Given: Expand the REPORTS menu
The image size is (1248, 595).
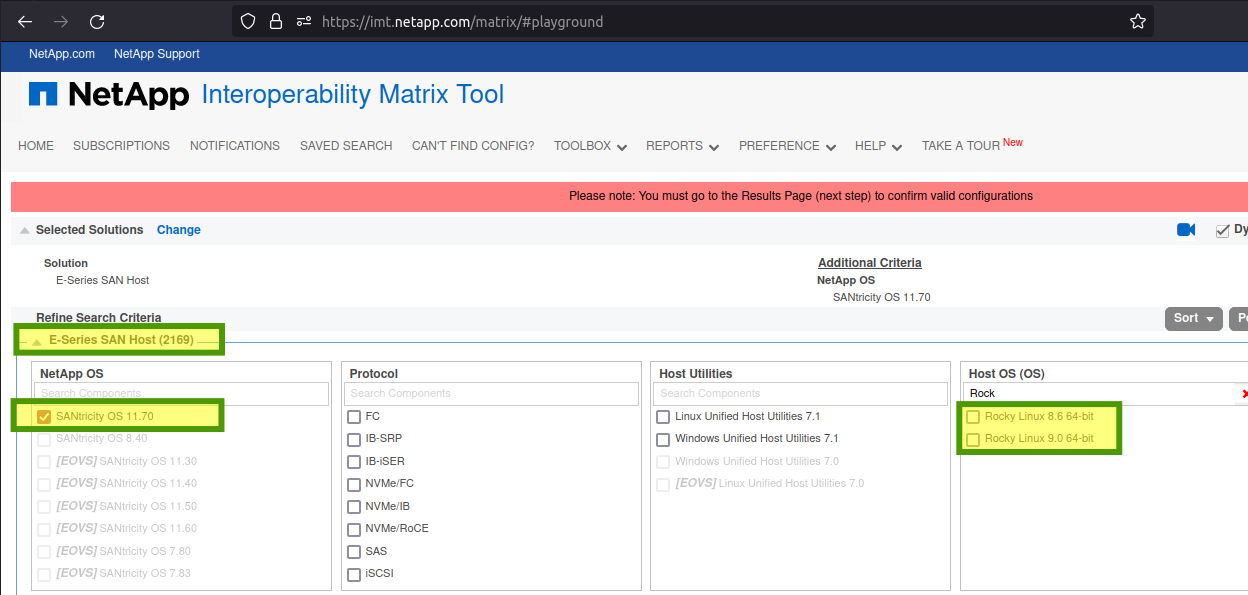Looking at the screenshot, I should tap(682, 146).
